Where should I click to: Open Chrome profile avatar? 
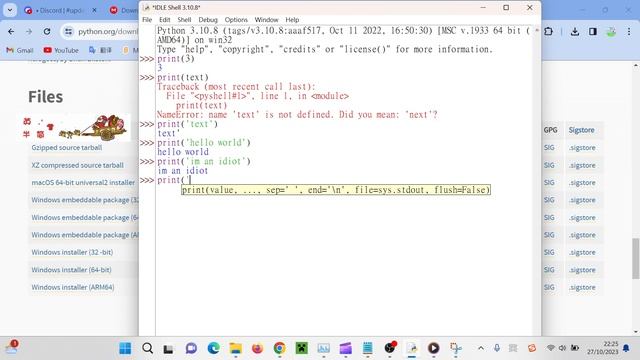(611, 31)
